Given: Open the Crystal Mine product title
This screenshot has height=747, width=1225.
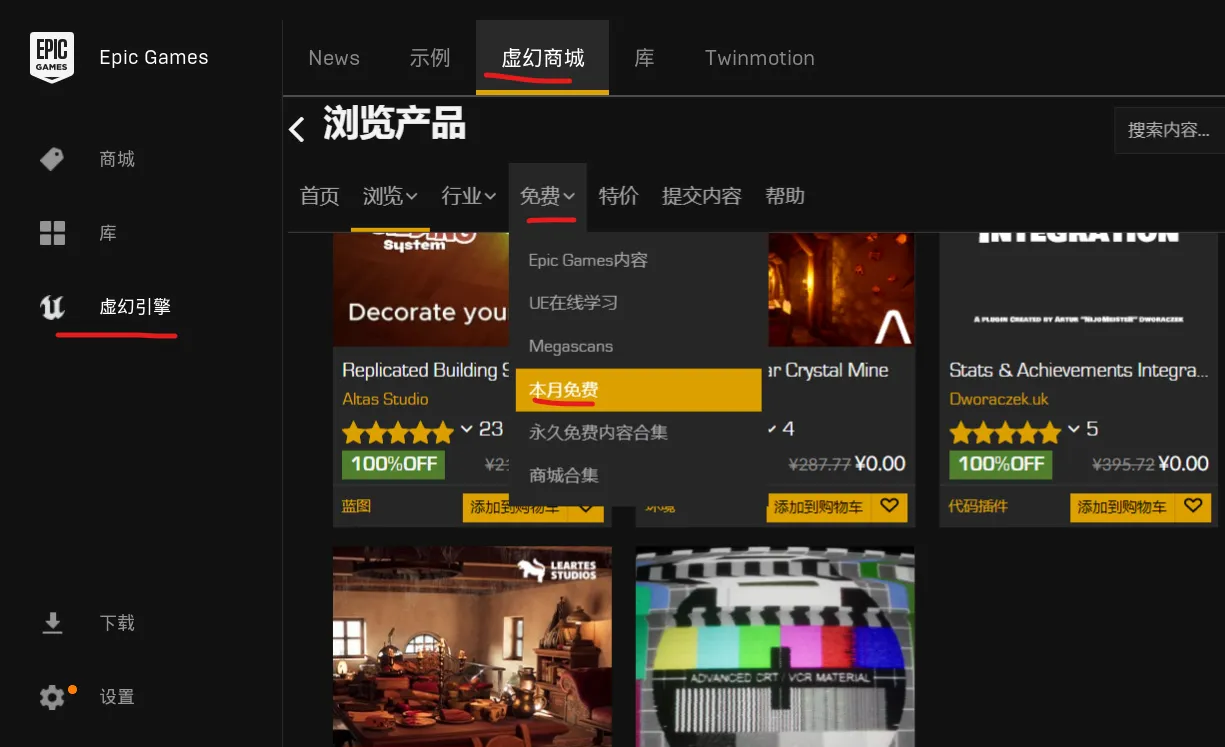Looking at the screenshot, I should 827,370.
